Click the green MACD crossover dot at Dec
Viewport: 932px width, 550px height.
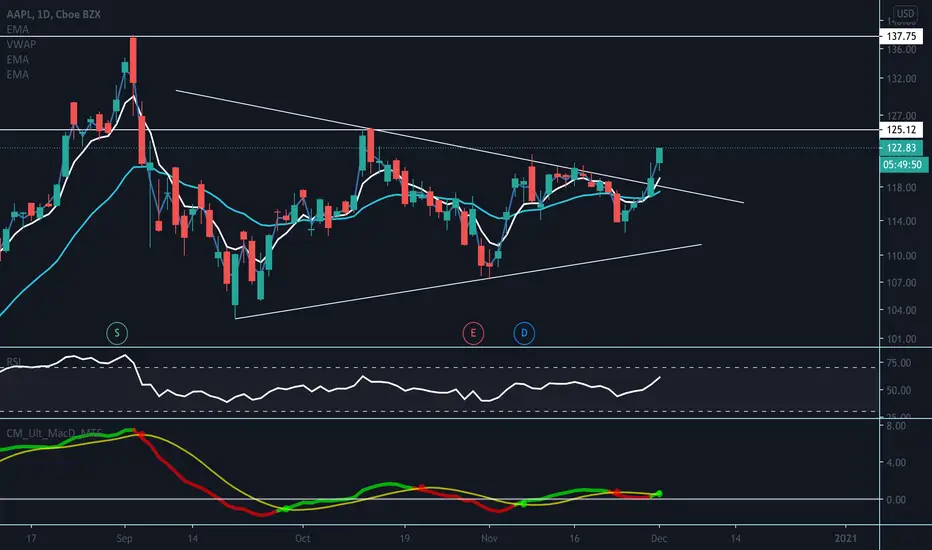(659, 494)
